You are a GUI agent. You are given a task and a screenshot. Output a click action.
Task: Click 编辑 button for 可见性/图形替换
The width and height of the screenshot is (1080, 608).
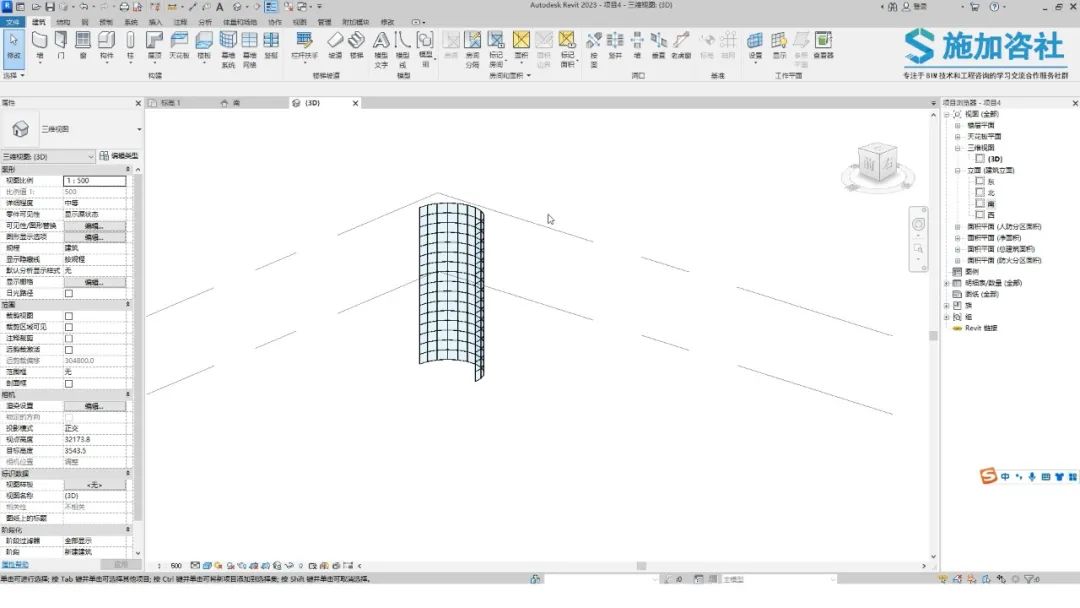point(94,226)
